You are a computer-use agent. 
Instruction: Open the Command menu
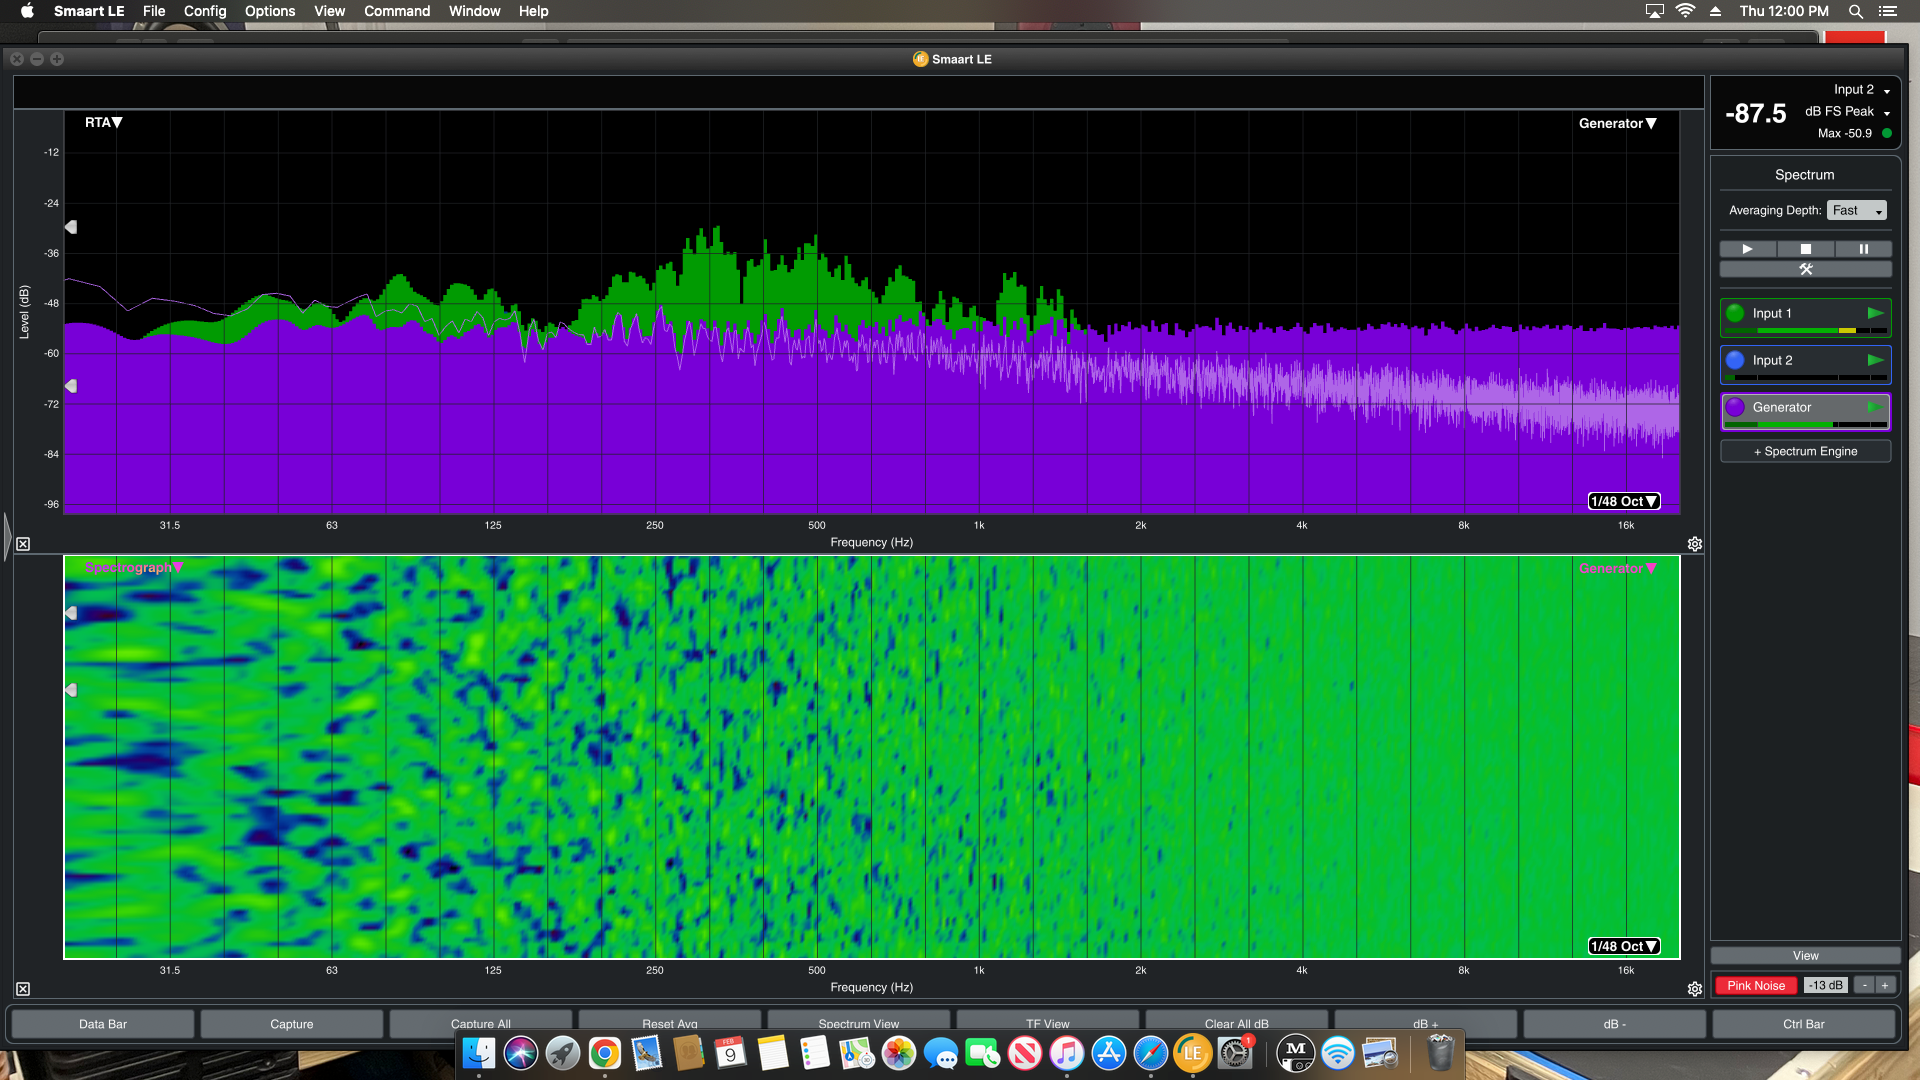[x=397, y=11]
